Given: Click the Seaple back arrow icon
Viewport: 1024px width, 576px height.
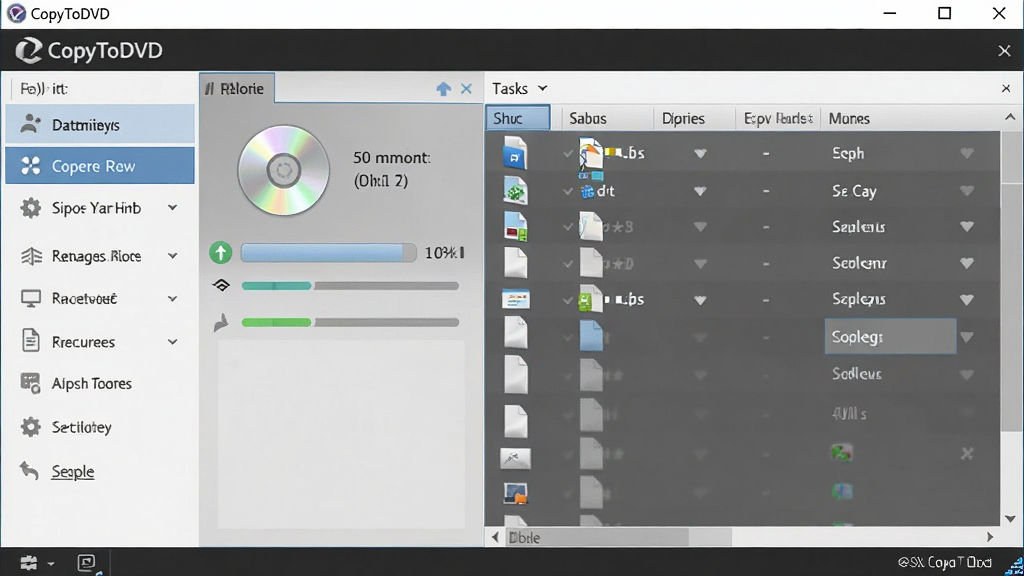Looking at the screenshot, I should click(29, 470).
